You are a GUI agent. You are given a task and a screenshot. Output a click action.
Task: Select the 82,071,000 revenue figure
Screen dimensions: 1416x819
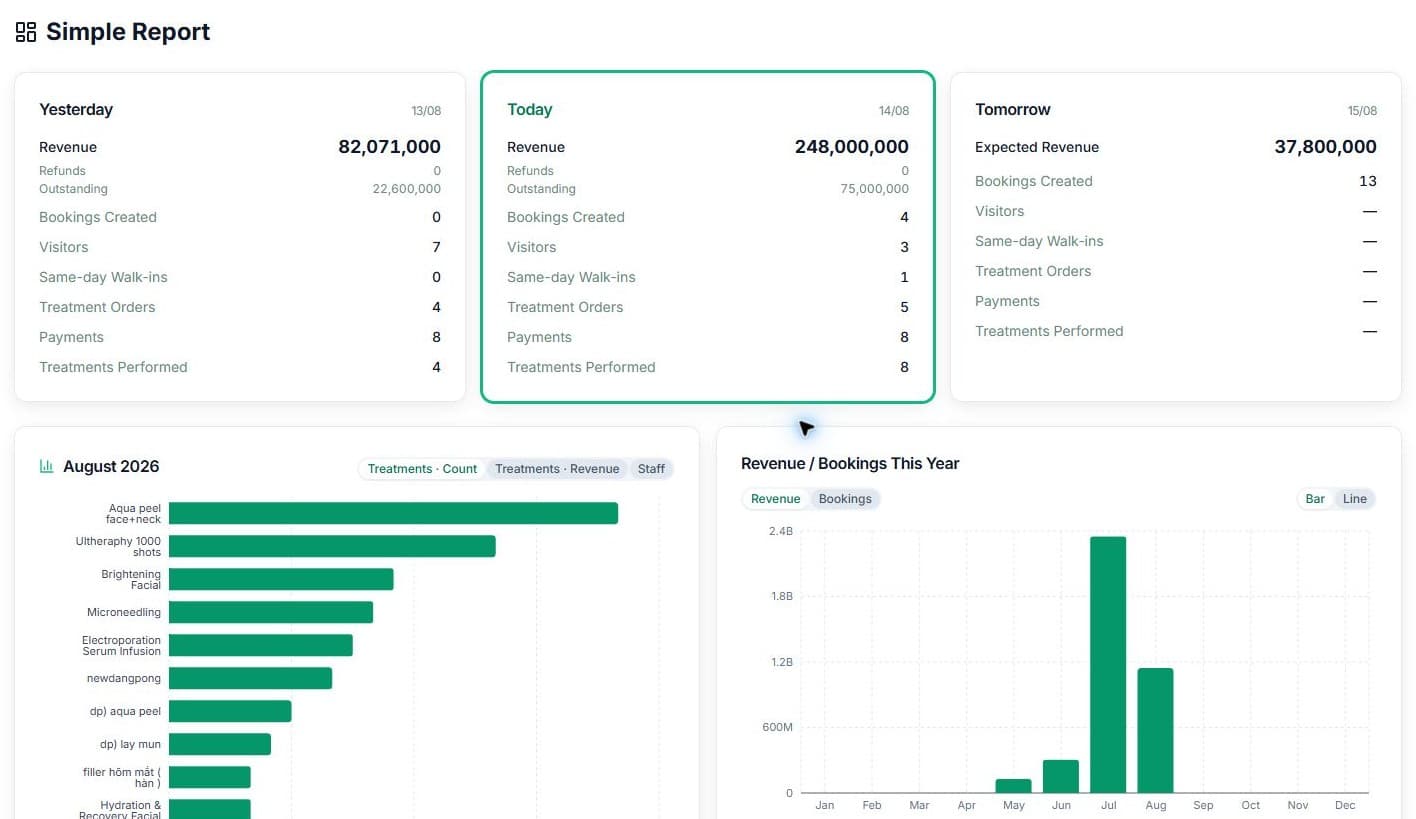pos(389,147)
